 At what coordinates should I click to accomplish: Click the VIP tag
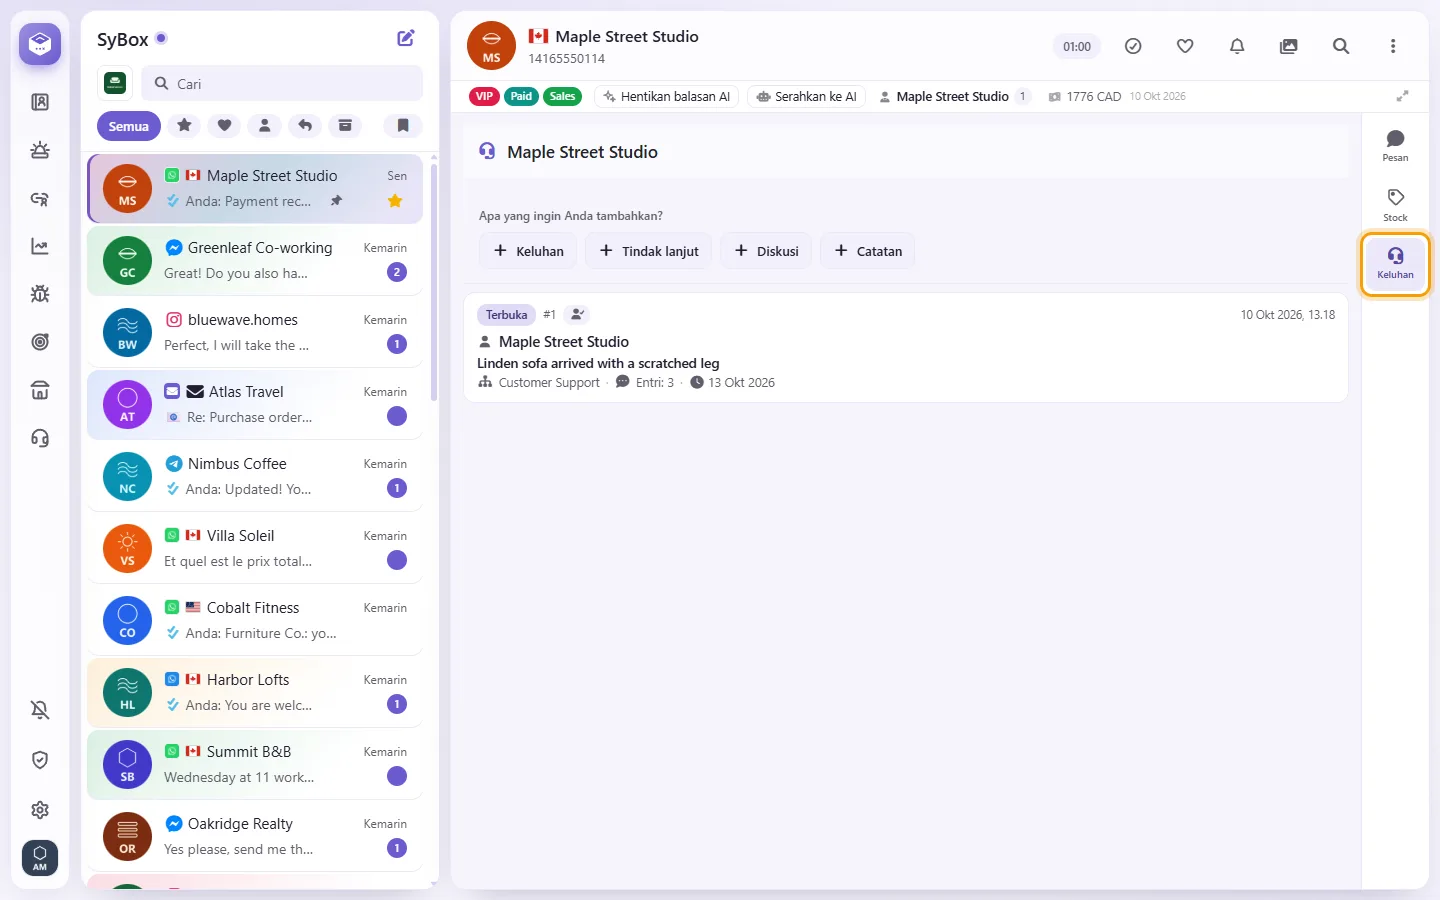click(485, 96)
